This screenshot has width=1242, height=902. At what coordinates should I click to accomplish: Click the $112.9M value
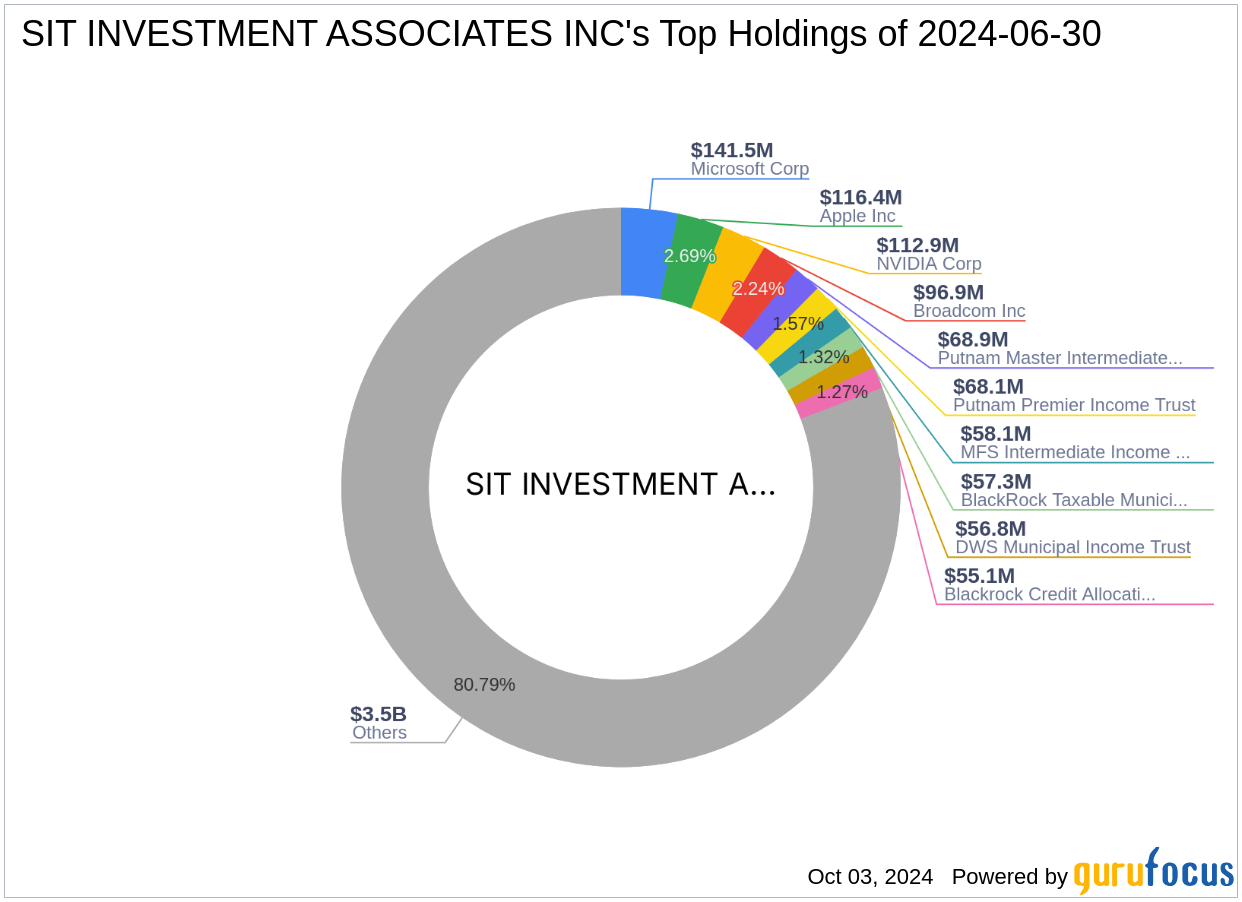[917, 245]
